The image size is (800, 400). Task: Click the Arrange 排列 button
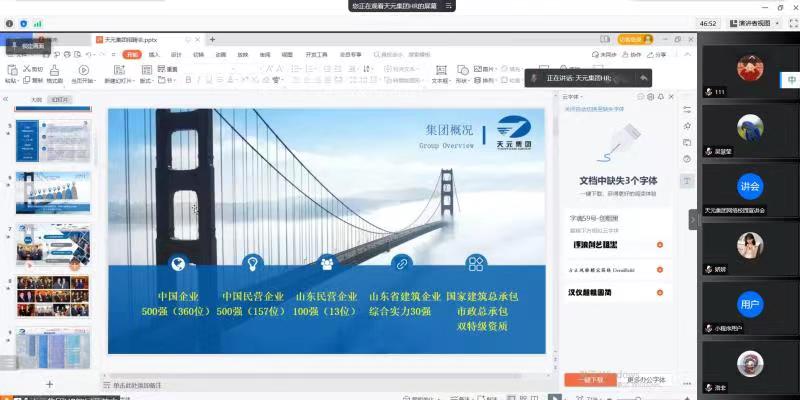[485, 80]
